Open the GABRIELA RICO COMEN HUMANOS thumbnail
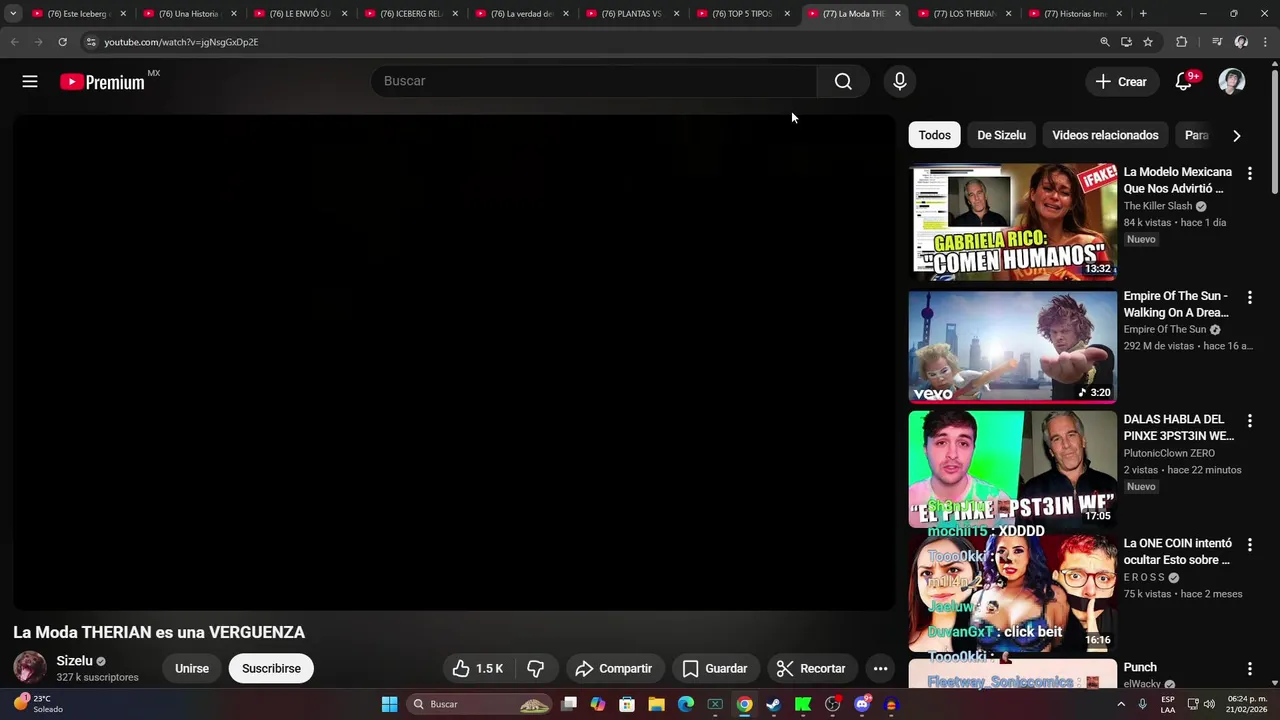The width and height of the screenshot is (1280, 720). (x=1012, y=222)
